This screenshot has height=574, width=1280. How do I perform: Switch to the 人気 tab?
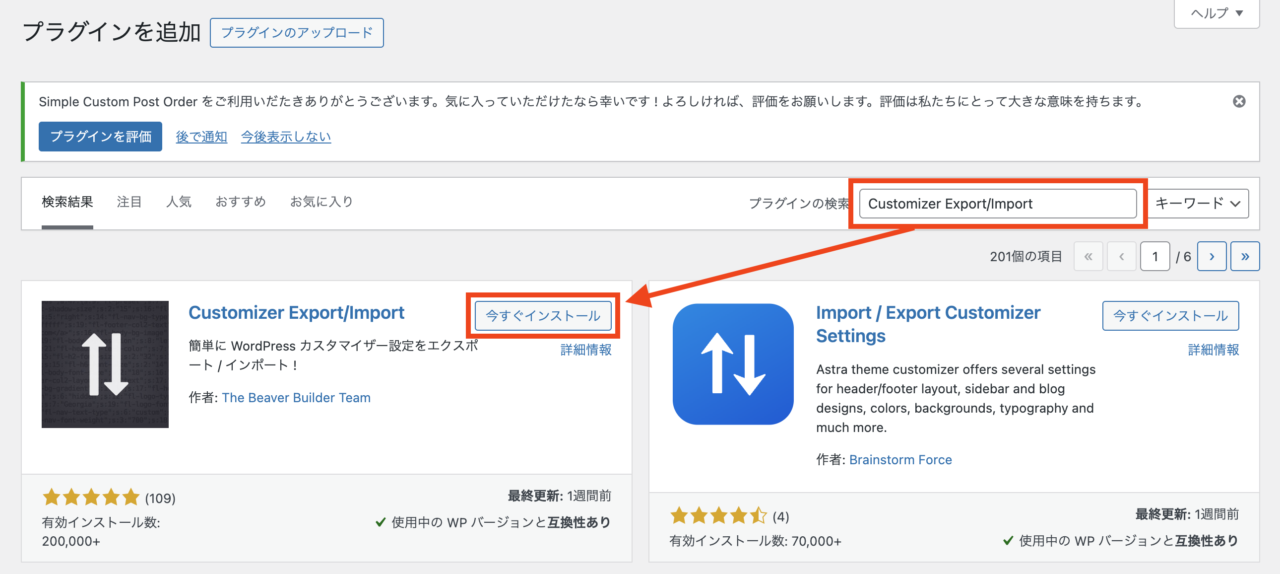[179, 202]
